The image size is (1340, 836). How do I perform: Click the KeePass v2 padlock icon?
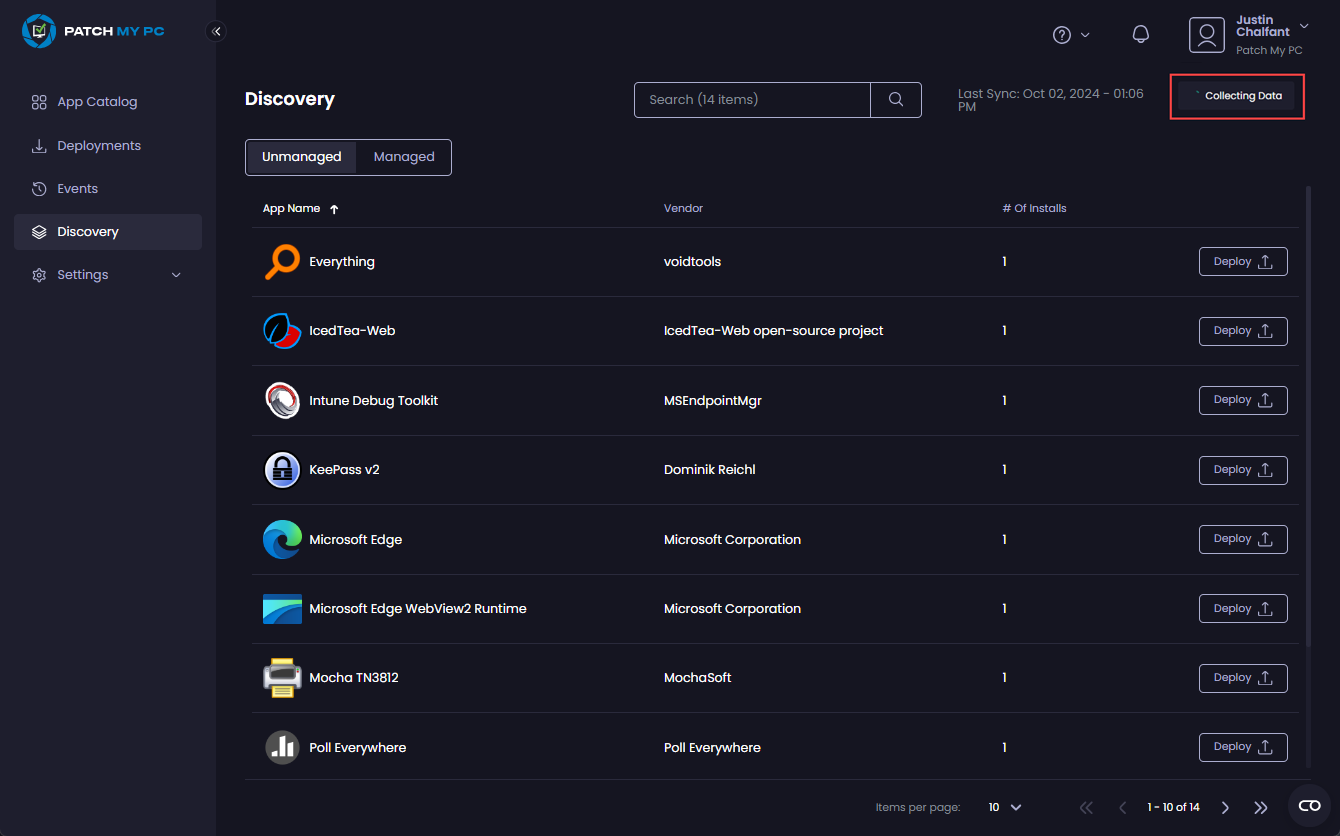pos(282,470)
